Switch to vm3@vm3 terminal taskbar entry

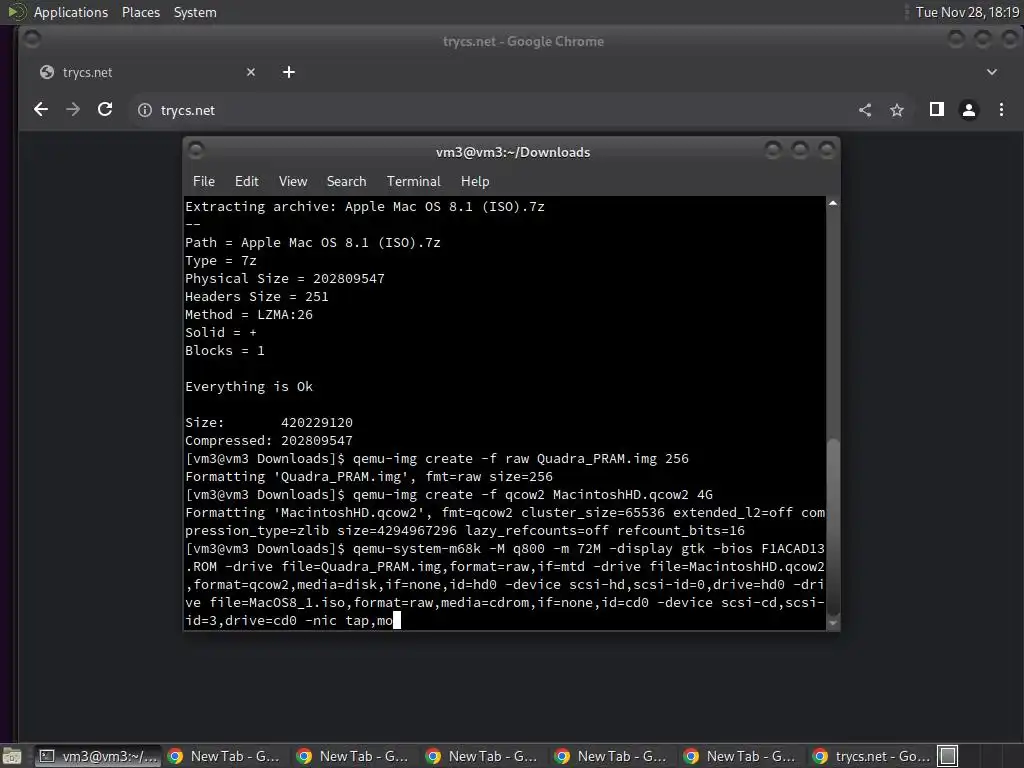[x=96, y=756]
